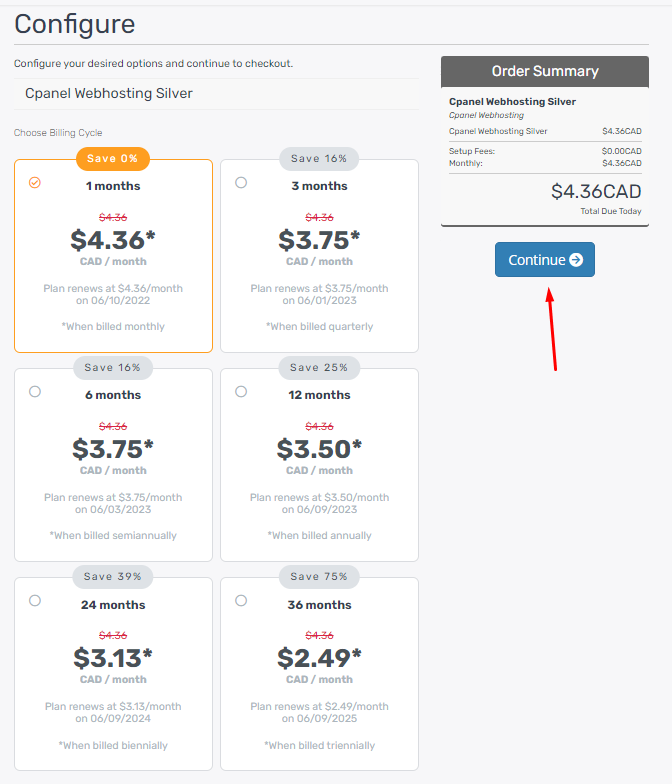Screen dimensions: 672x784
Task: Click '*When billed monthly' text
Action: click(113, 326)
